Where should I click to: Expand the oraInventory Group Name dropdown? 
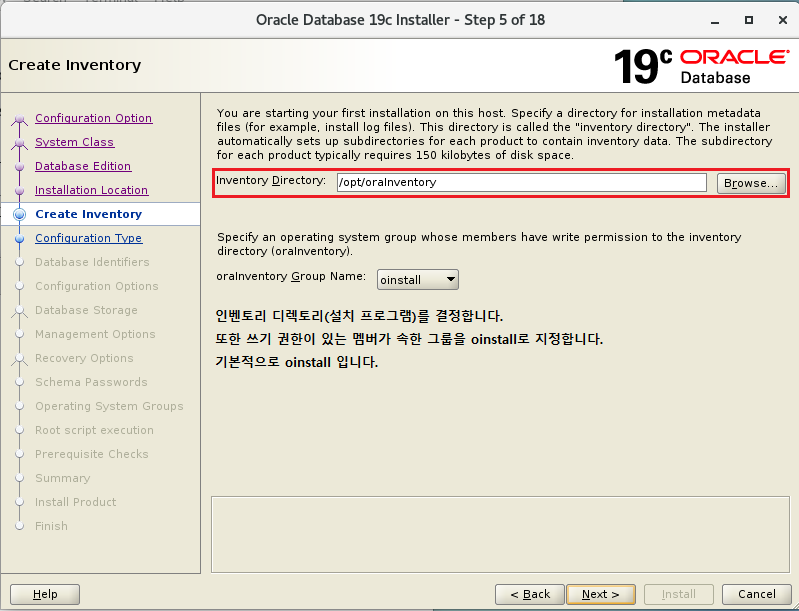point(417,280)
